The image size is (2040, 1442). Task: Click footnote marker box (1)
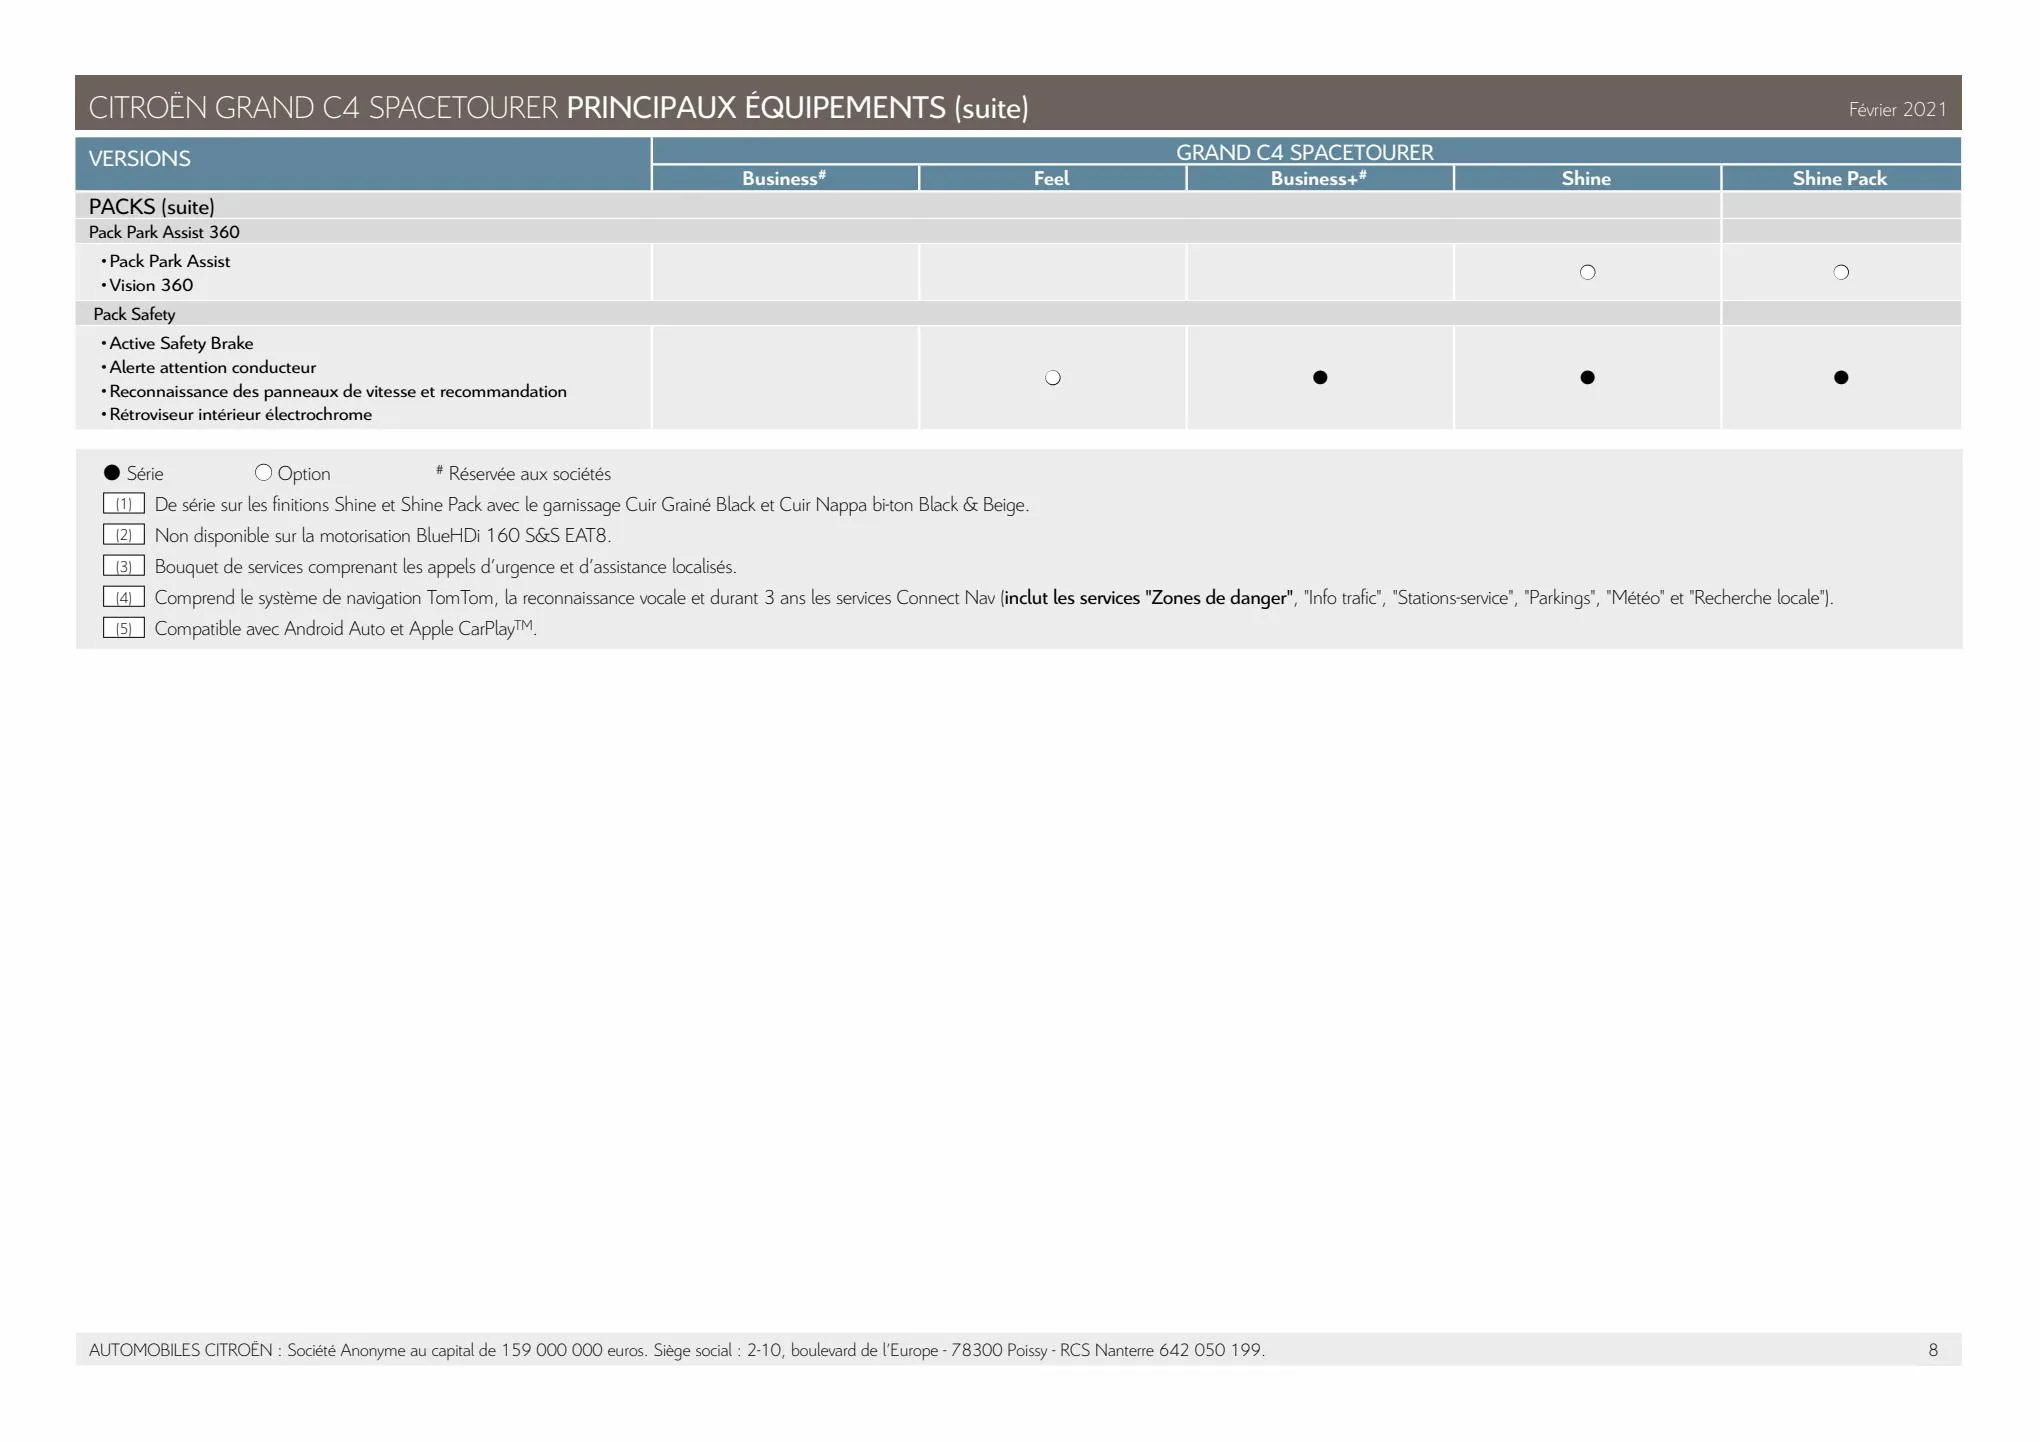coord(124,504)
